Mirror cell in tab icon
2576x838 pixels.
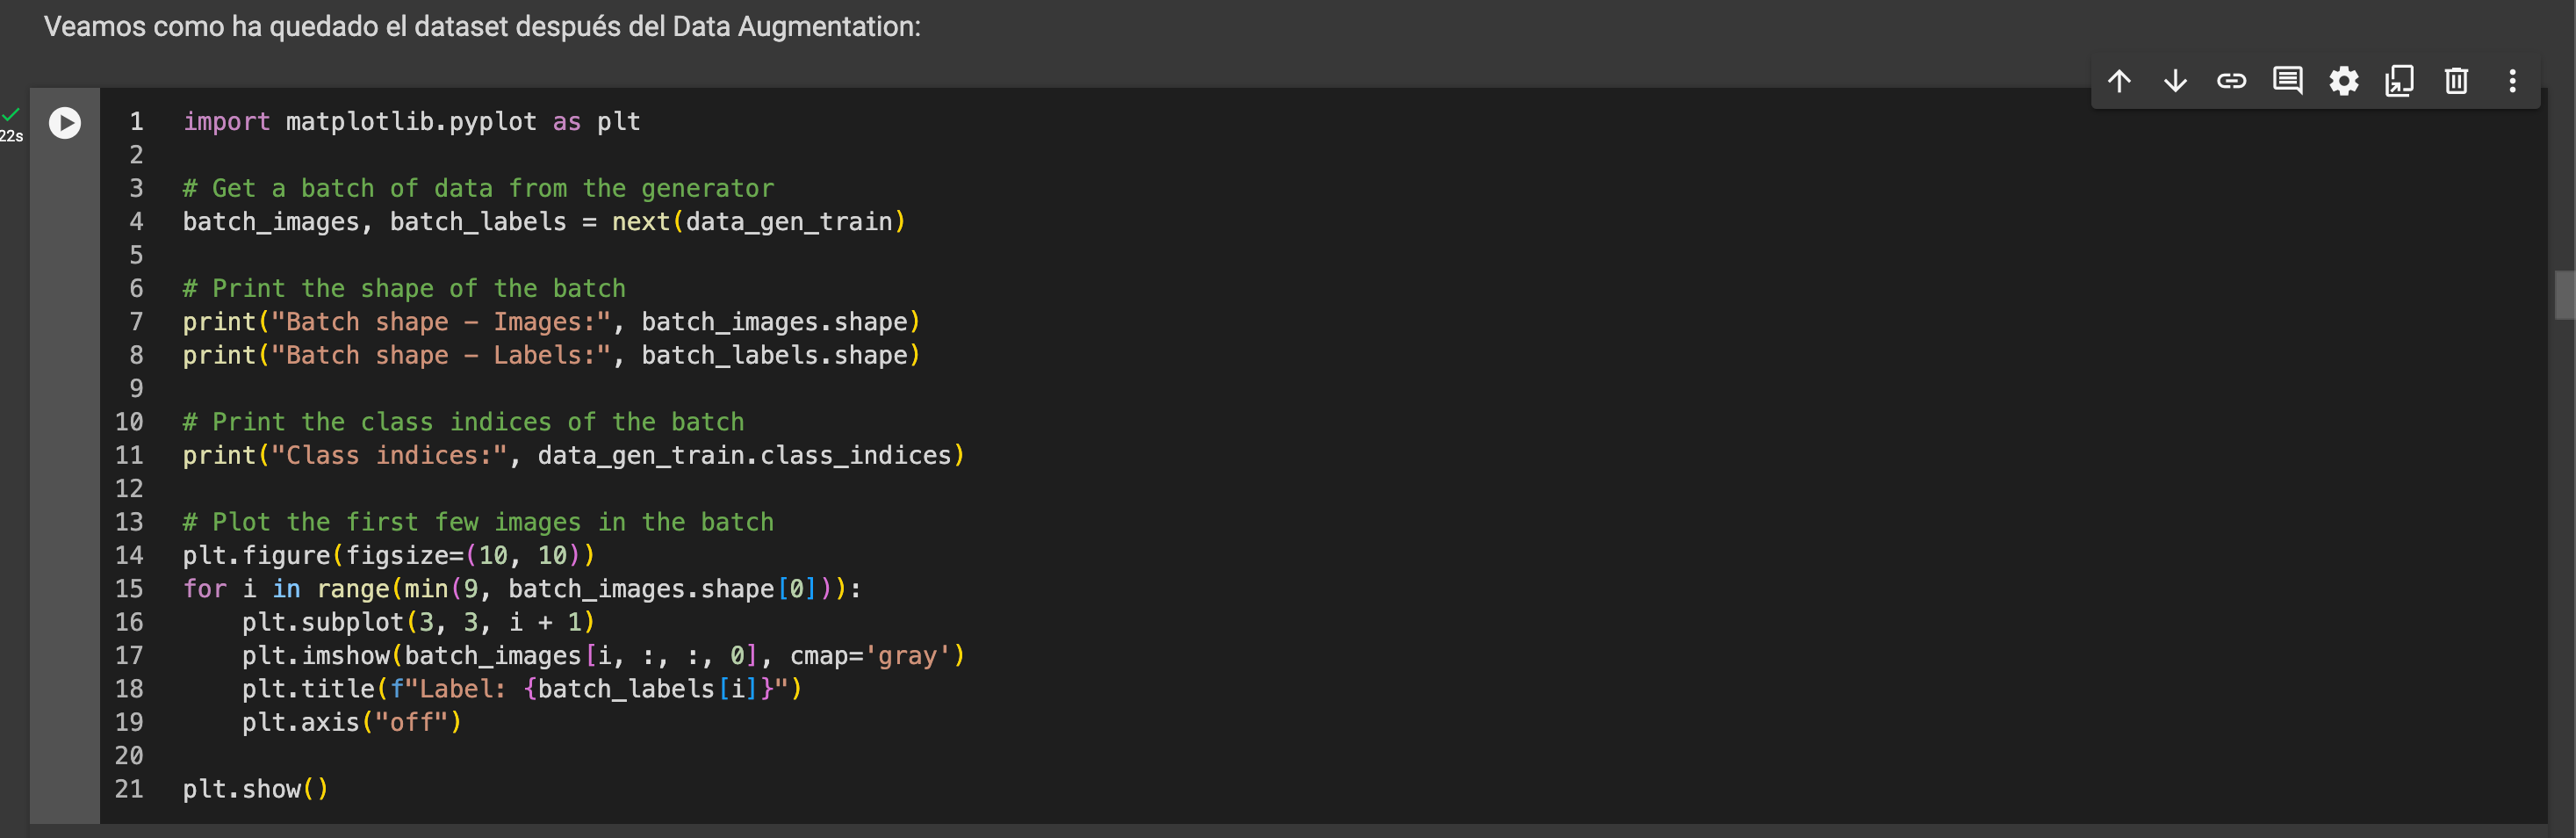coord(2399,81)
